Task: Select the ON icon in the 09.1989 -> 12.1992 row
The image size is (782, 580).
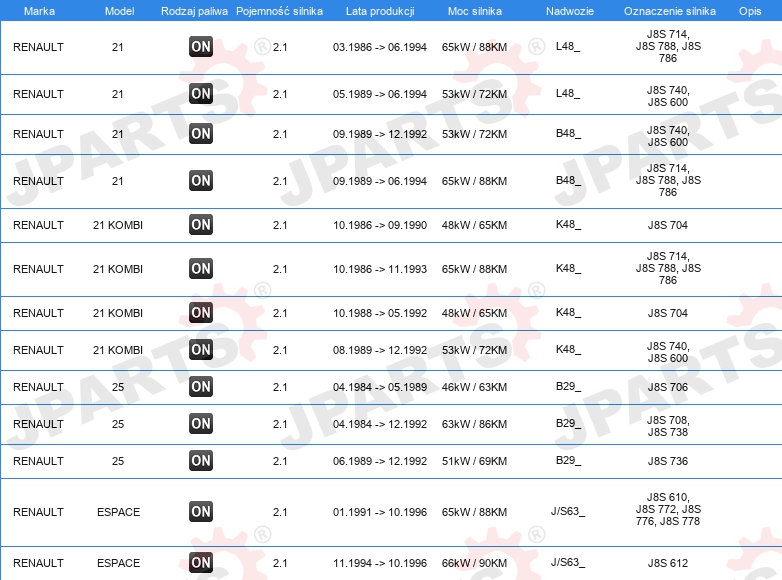Action: [201, 134]
